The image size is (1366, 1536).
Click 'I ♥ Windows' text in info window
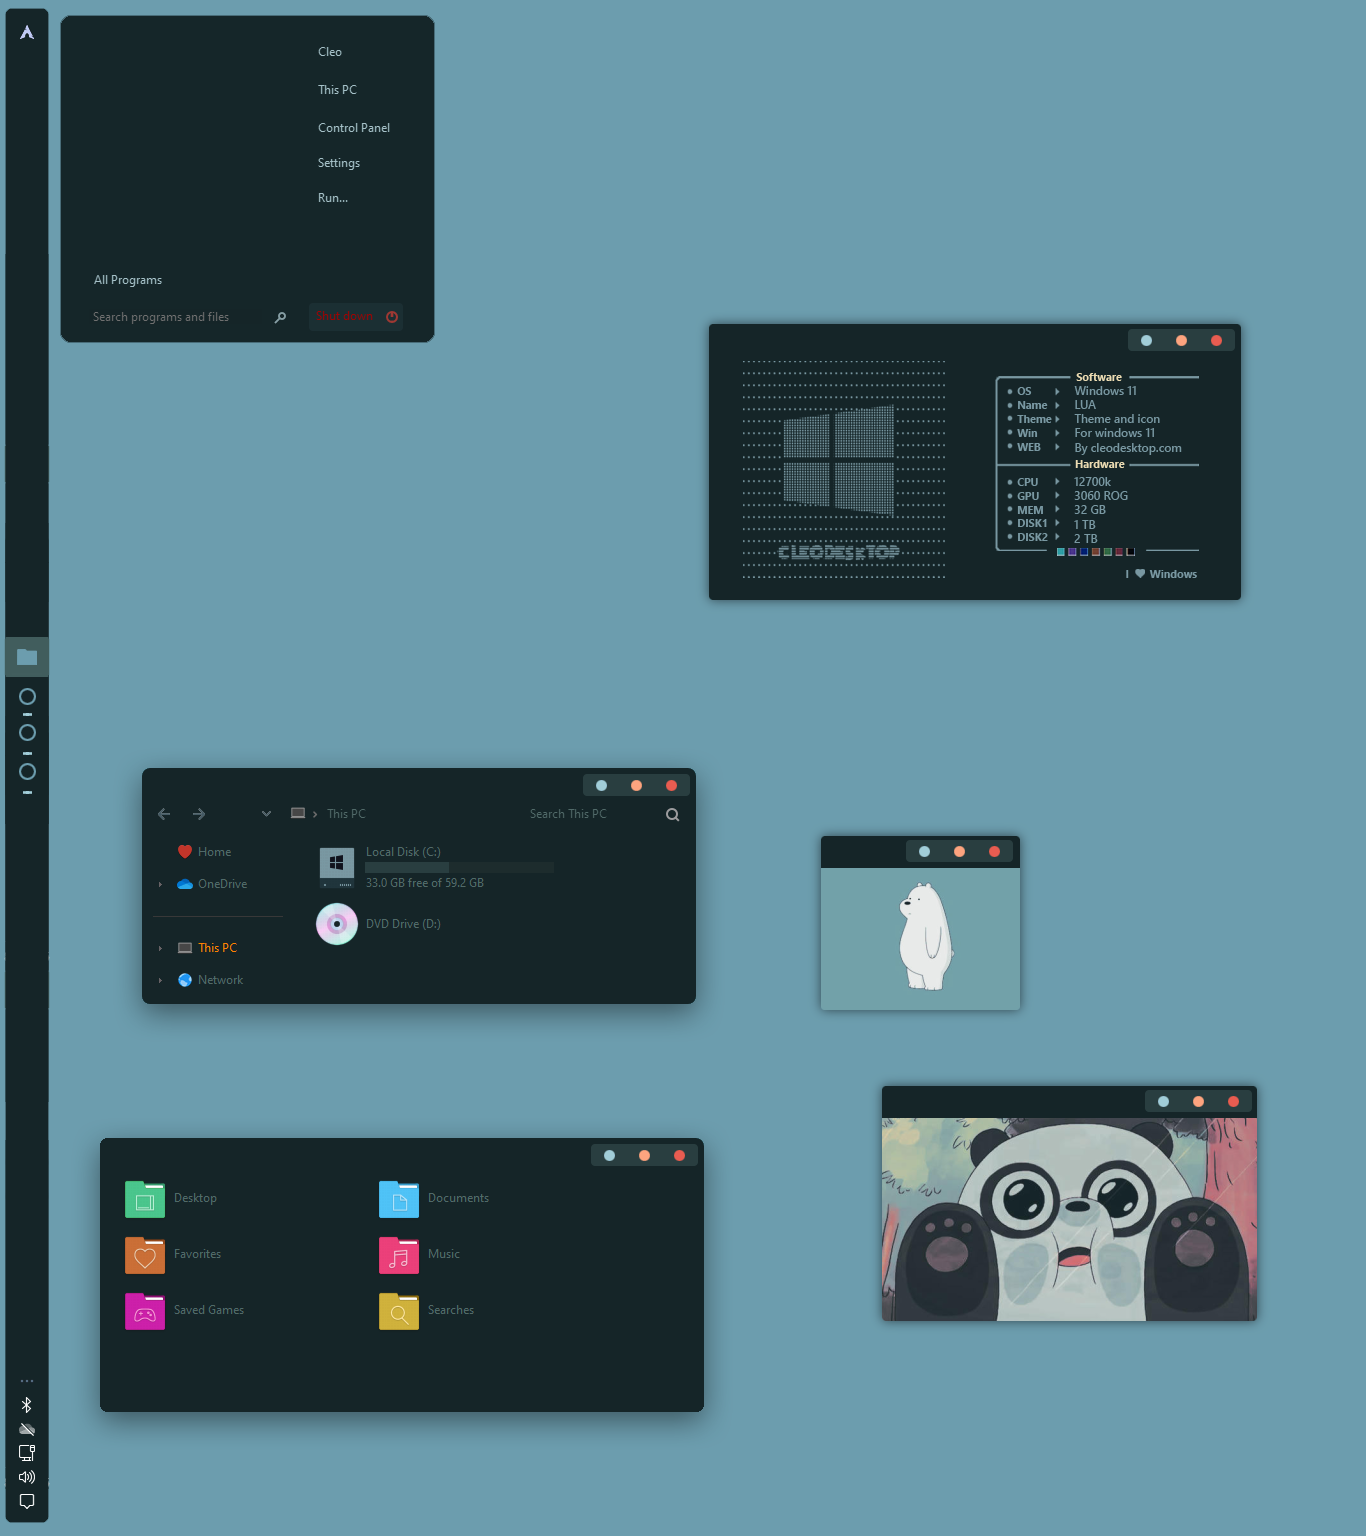(x=1161, y=574)
